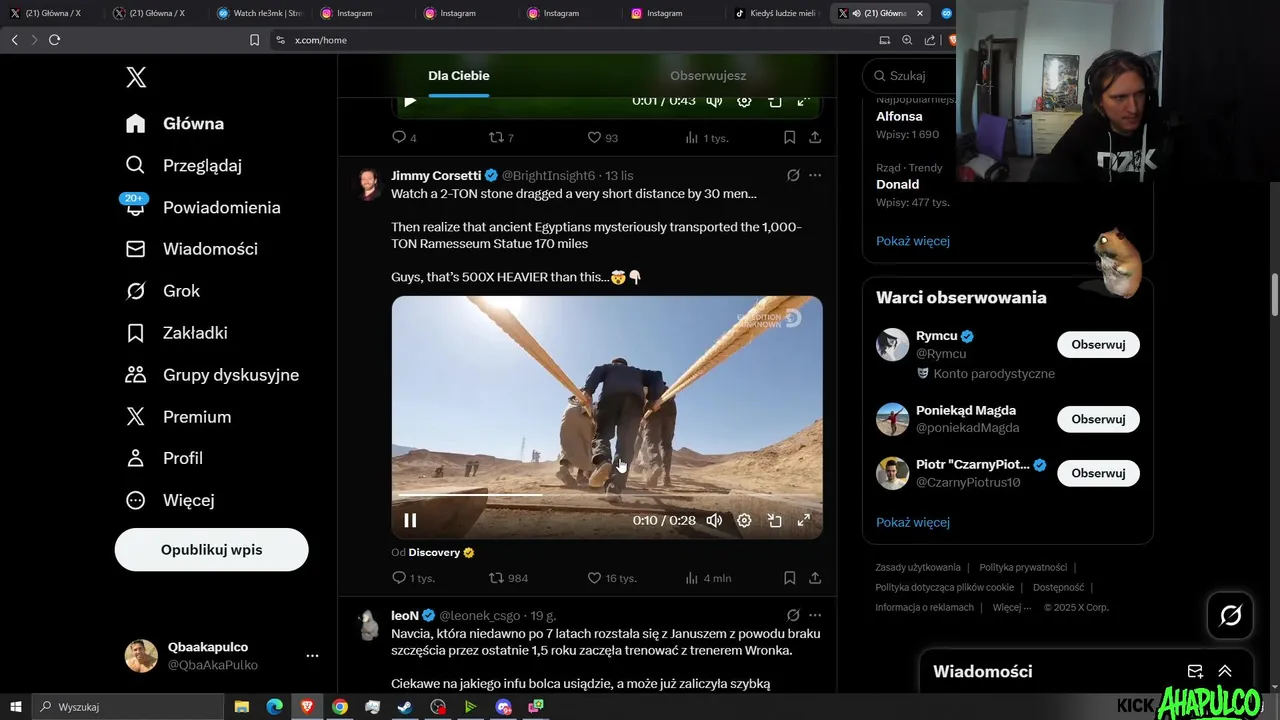The image size is (1280, 720).
Task: Enter fullscreen on top feed video
Action: [803, 101]
